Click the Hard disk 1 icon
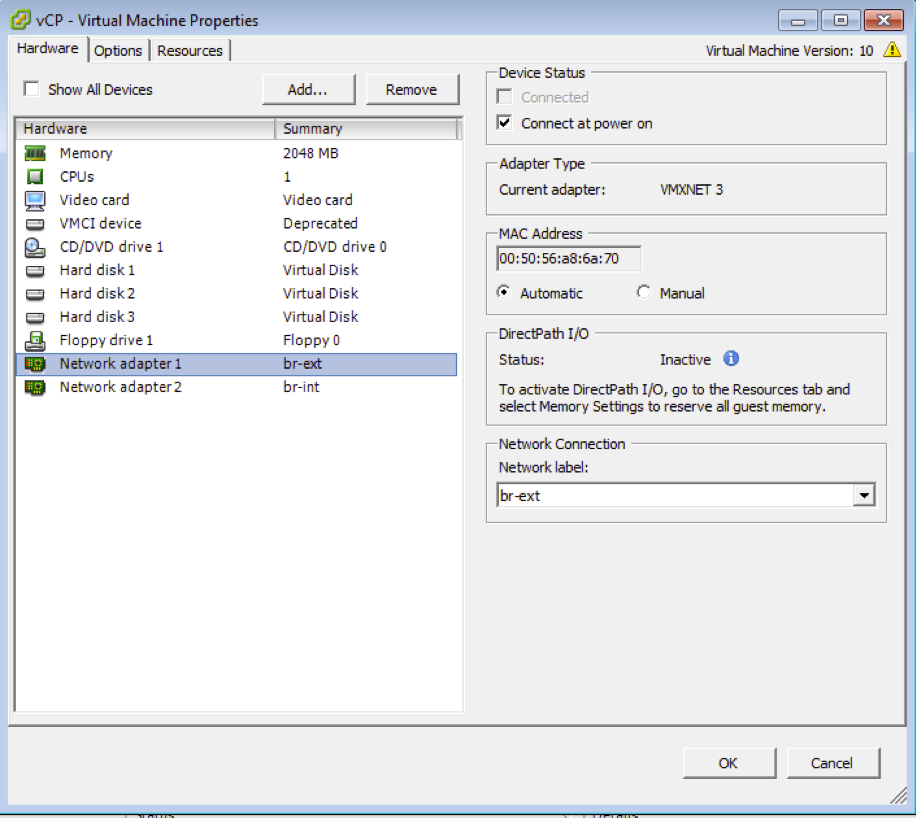The height and width of the screenshot is (818, 916). click(x=35, y=271)
